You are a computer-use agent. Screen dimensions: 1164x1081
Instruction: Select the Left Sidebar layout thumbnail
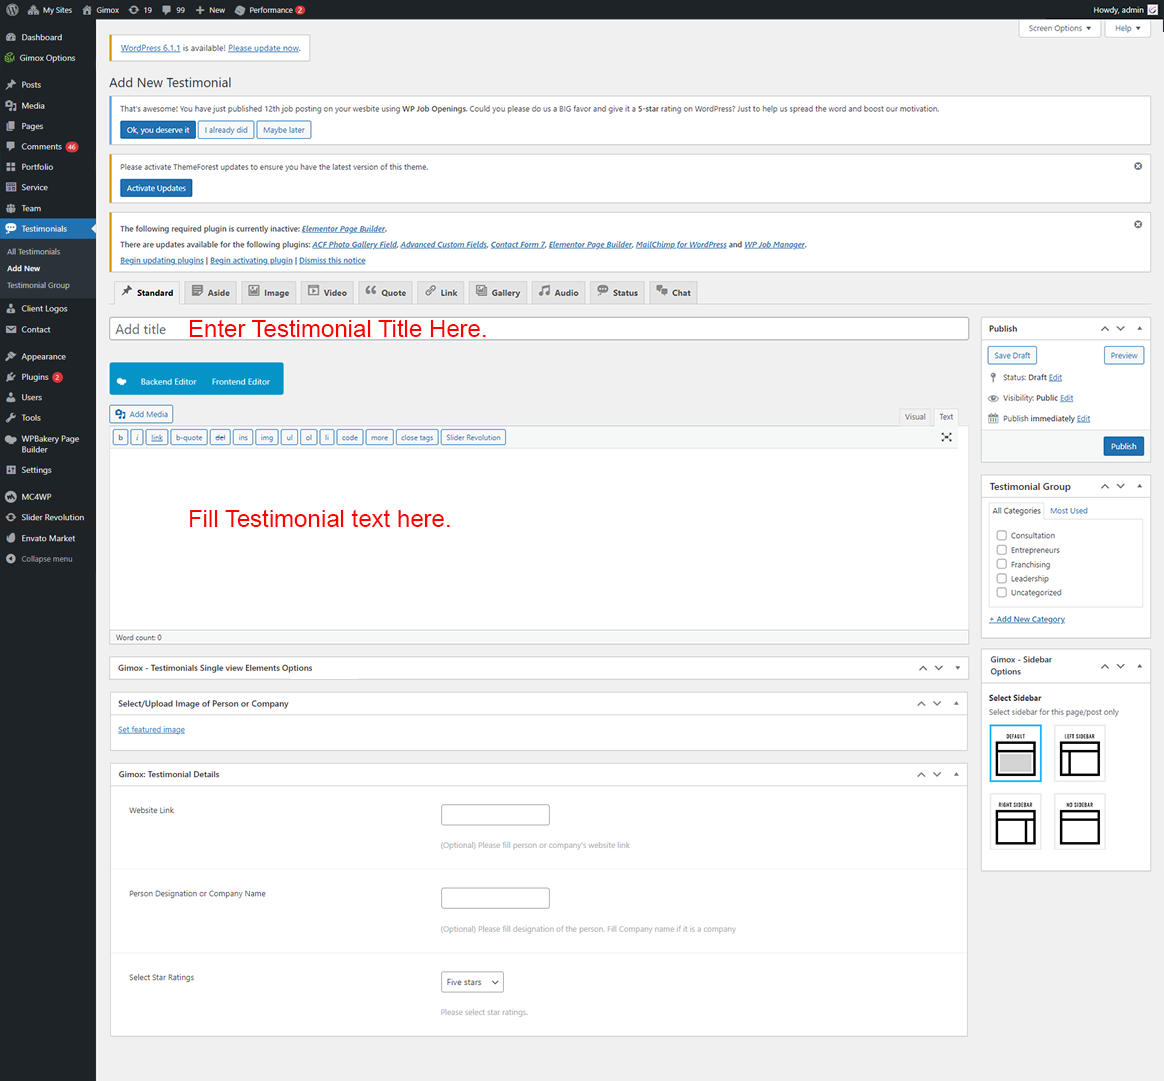tap(1079, 753)
